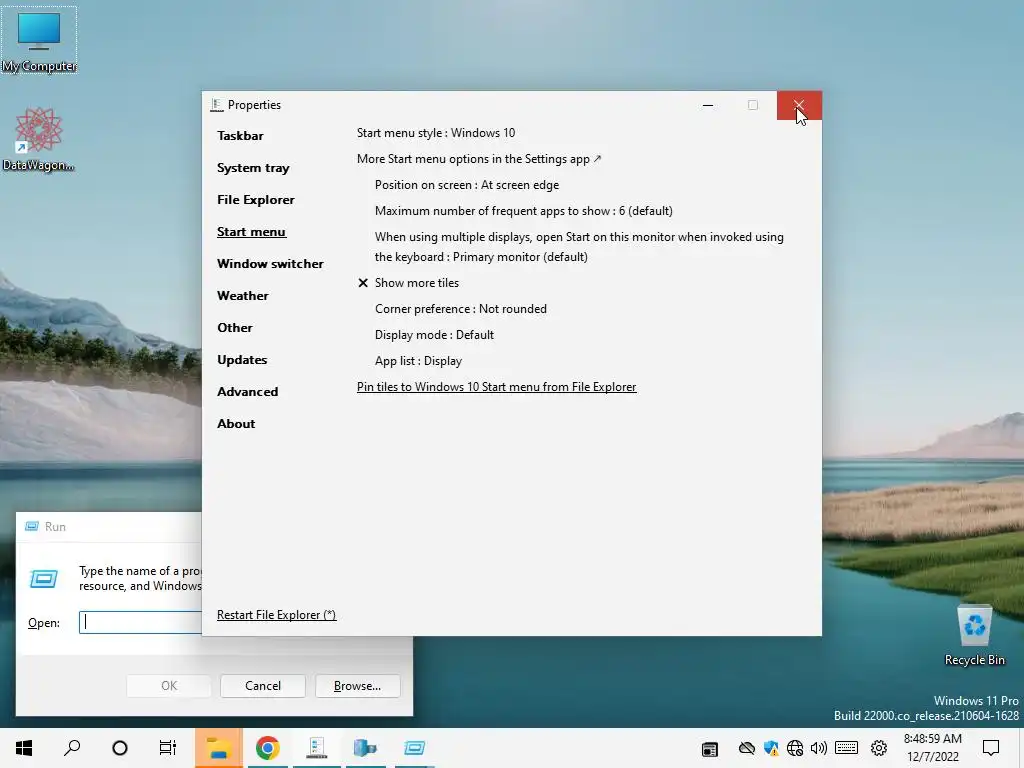The image size is (1024, 768).
Task: Close the Properties window
Action: pos(799,105)
